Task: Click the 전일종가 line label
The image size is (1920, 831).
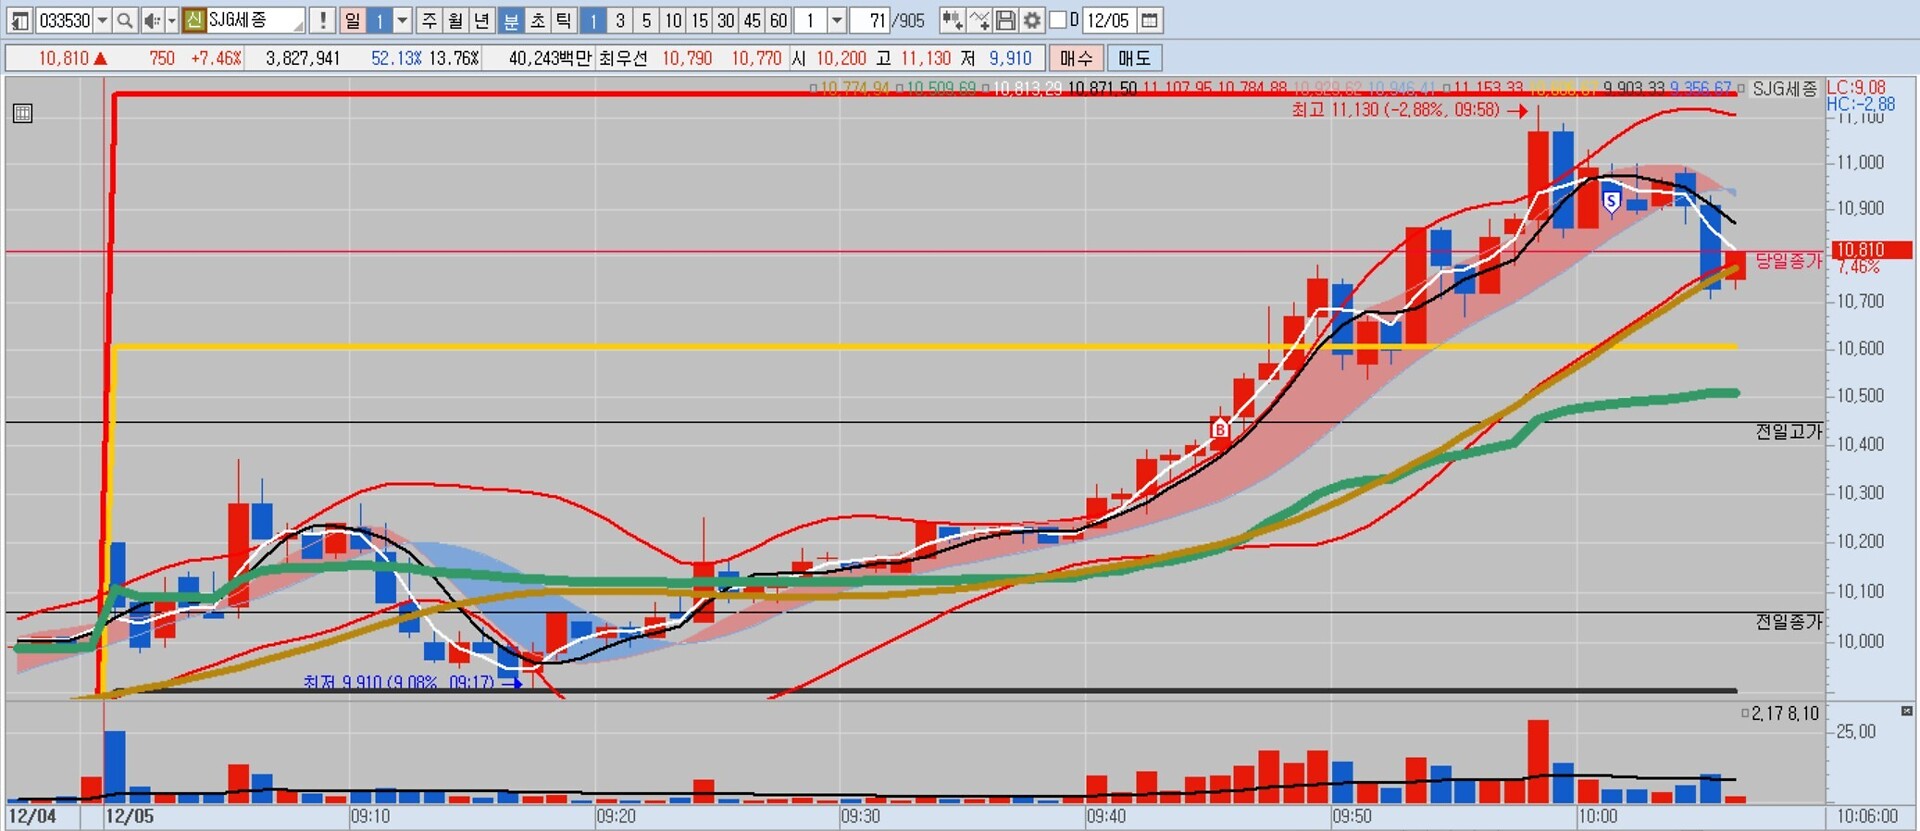Action: pyautogui.click(x=1789, y=621)
